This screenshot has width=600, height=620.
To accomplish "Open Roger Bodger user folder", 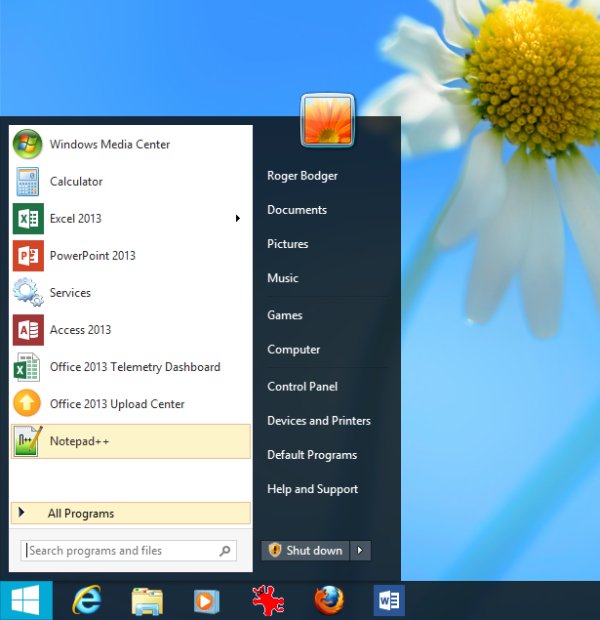I will point(303,176).
